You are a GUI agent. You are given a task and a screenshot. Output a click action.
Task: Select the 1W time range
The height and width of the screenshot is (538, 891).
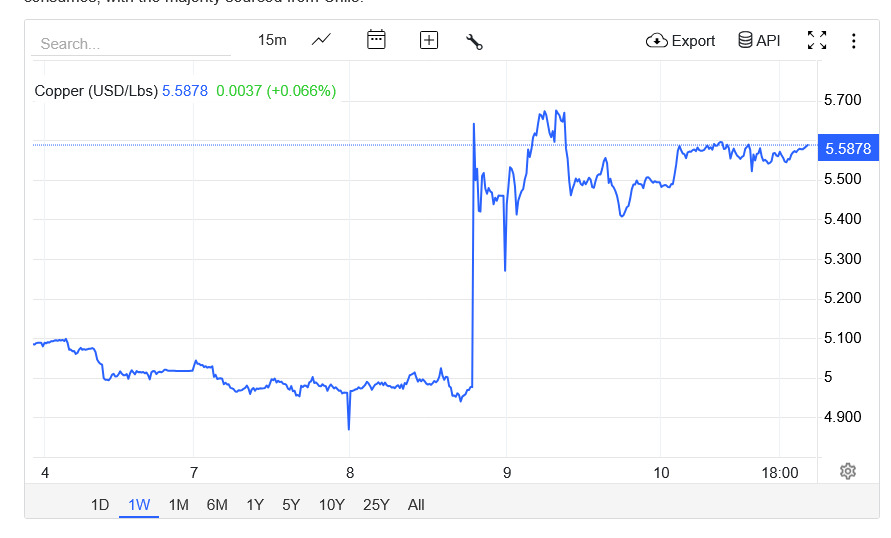(x=139, y=505)
